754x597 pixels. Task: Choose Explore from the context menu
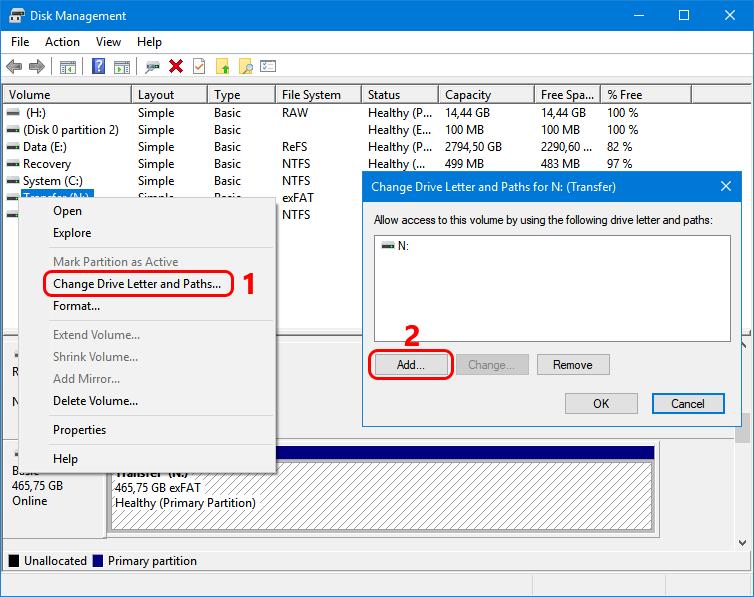[72, 233]
